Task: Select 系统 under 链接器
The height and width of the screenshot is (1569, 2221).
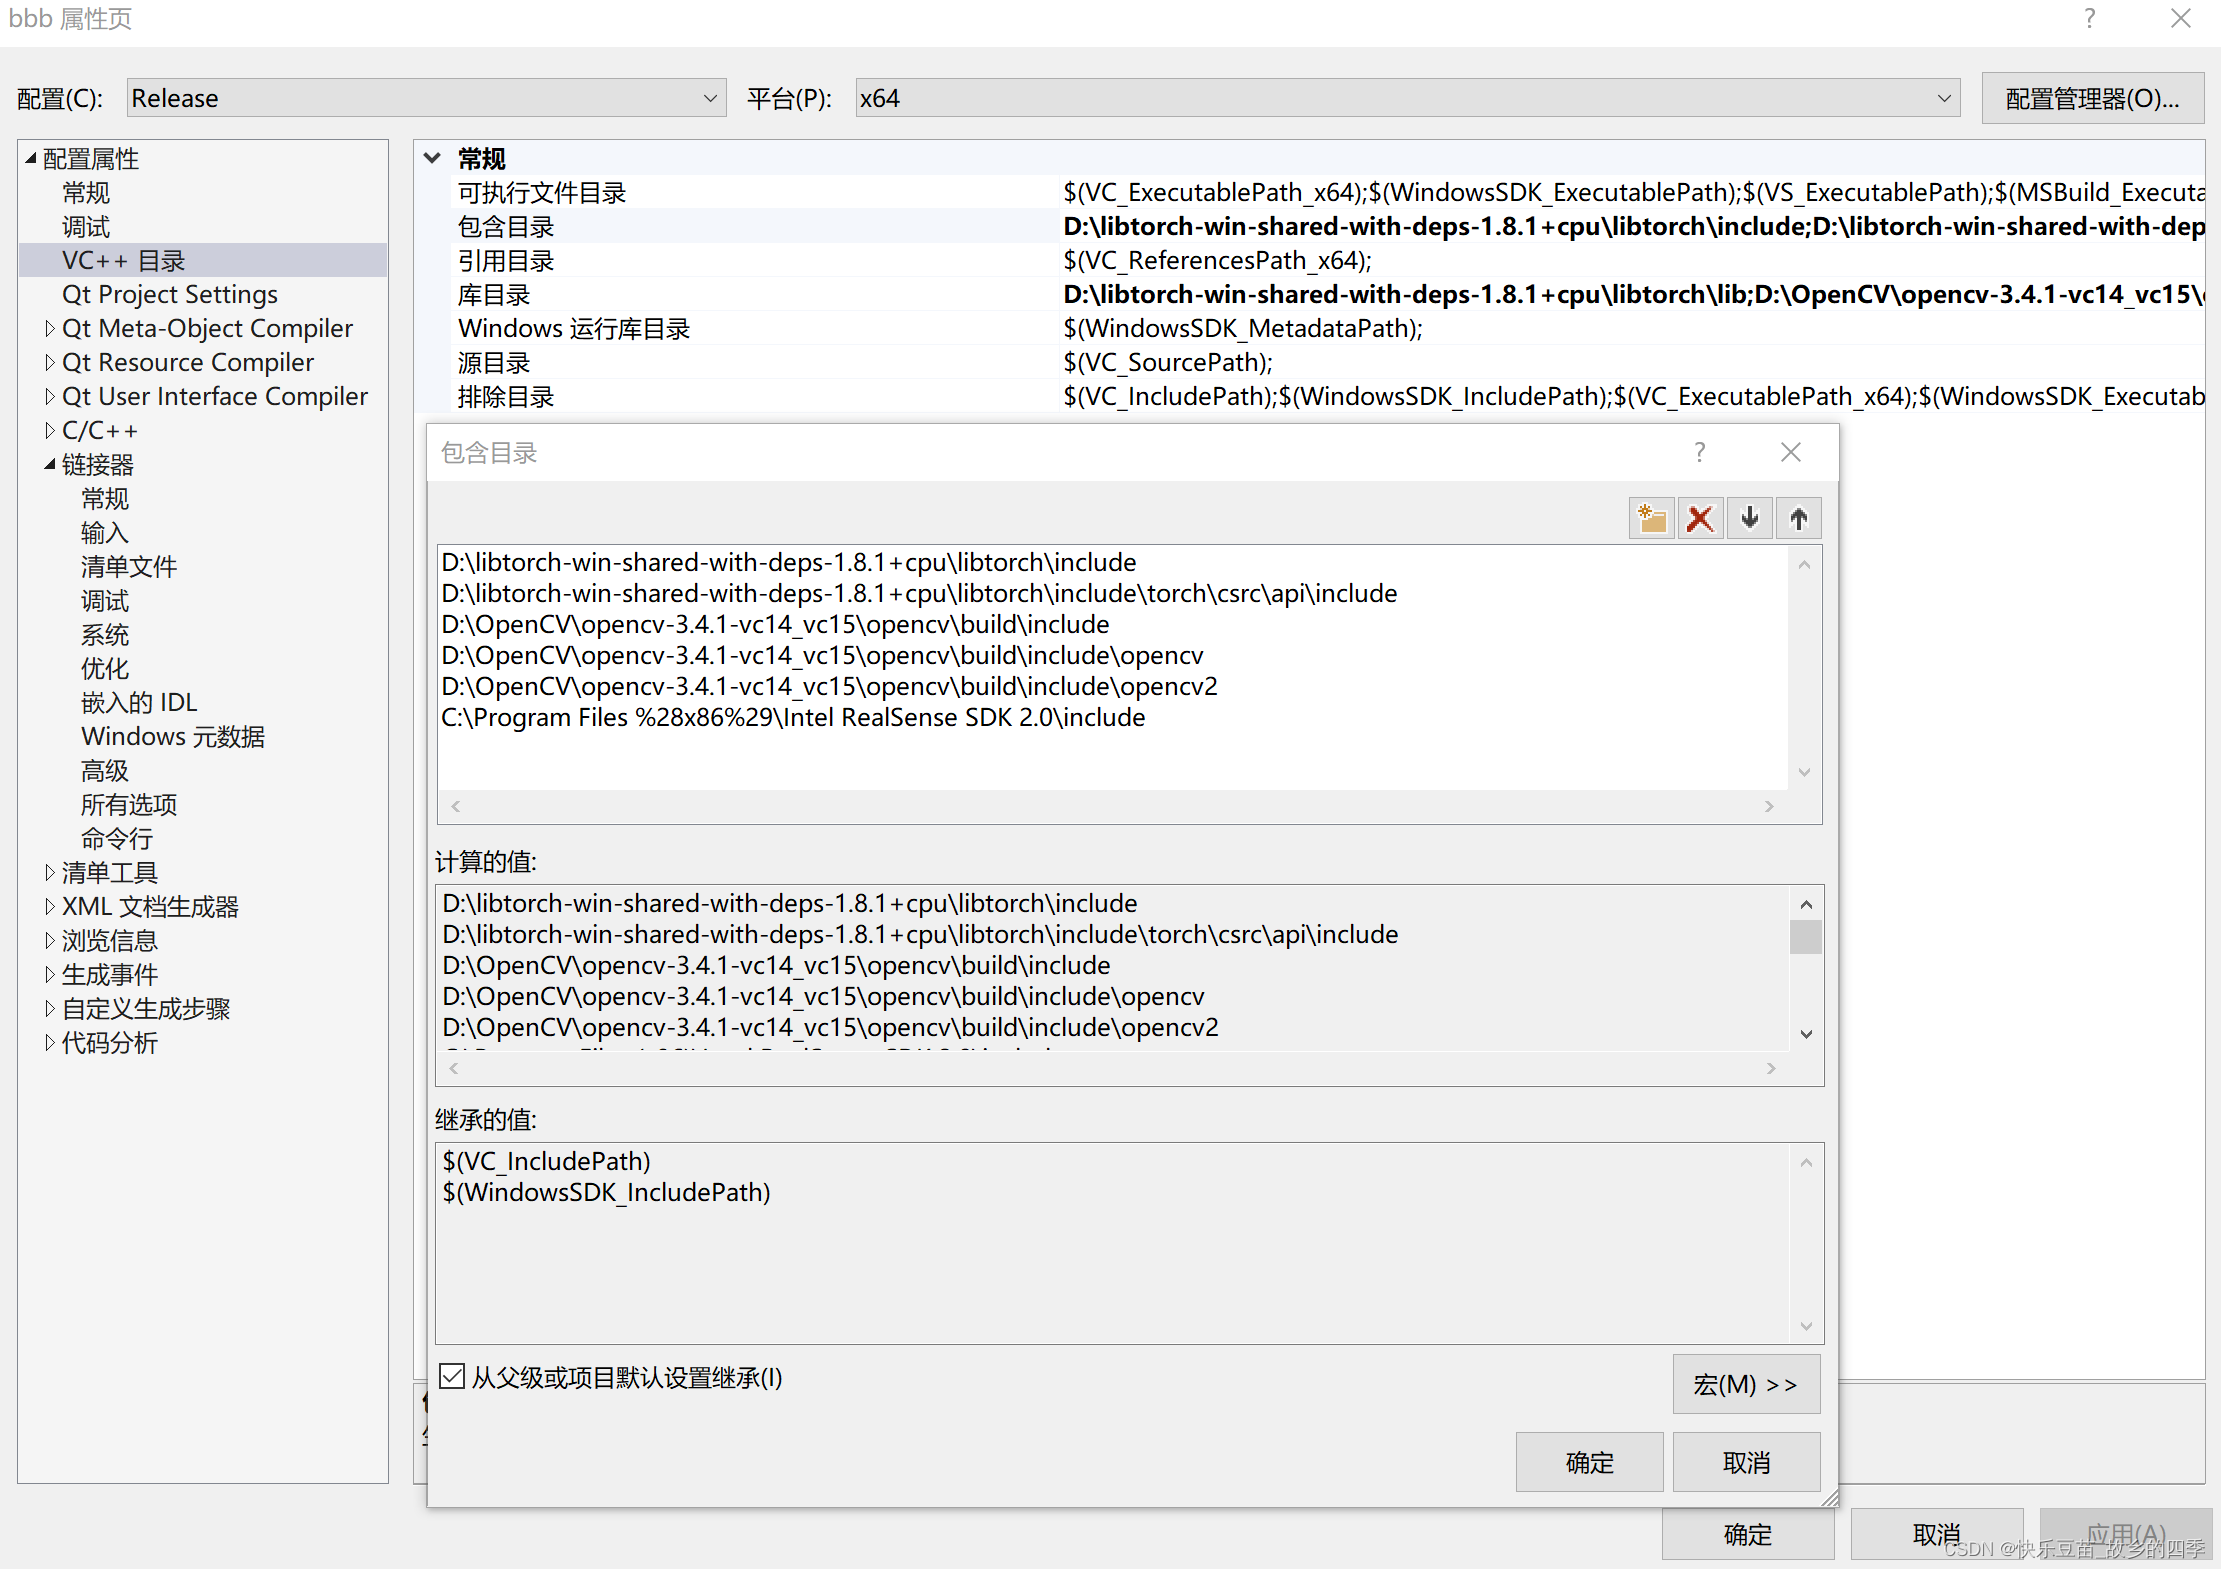Action: click(x=105, y=634)
